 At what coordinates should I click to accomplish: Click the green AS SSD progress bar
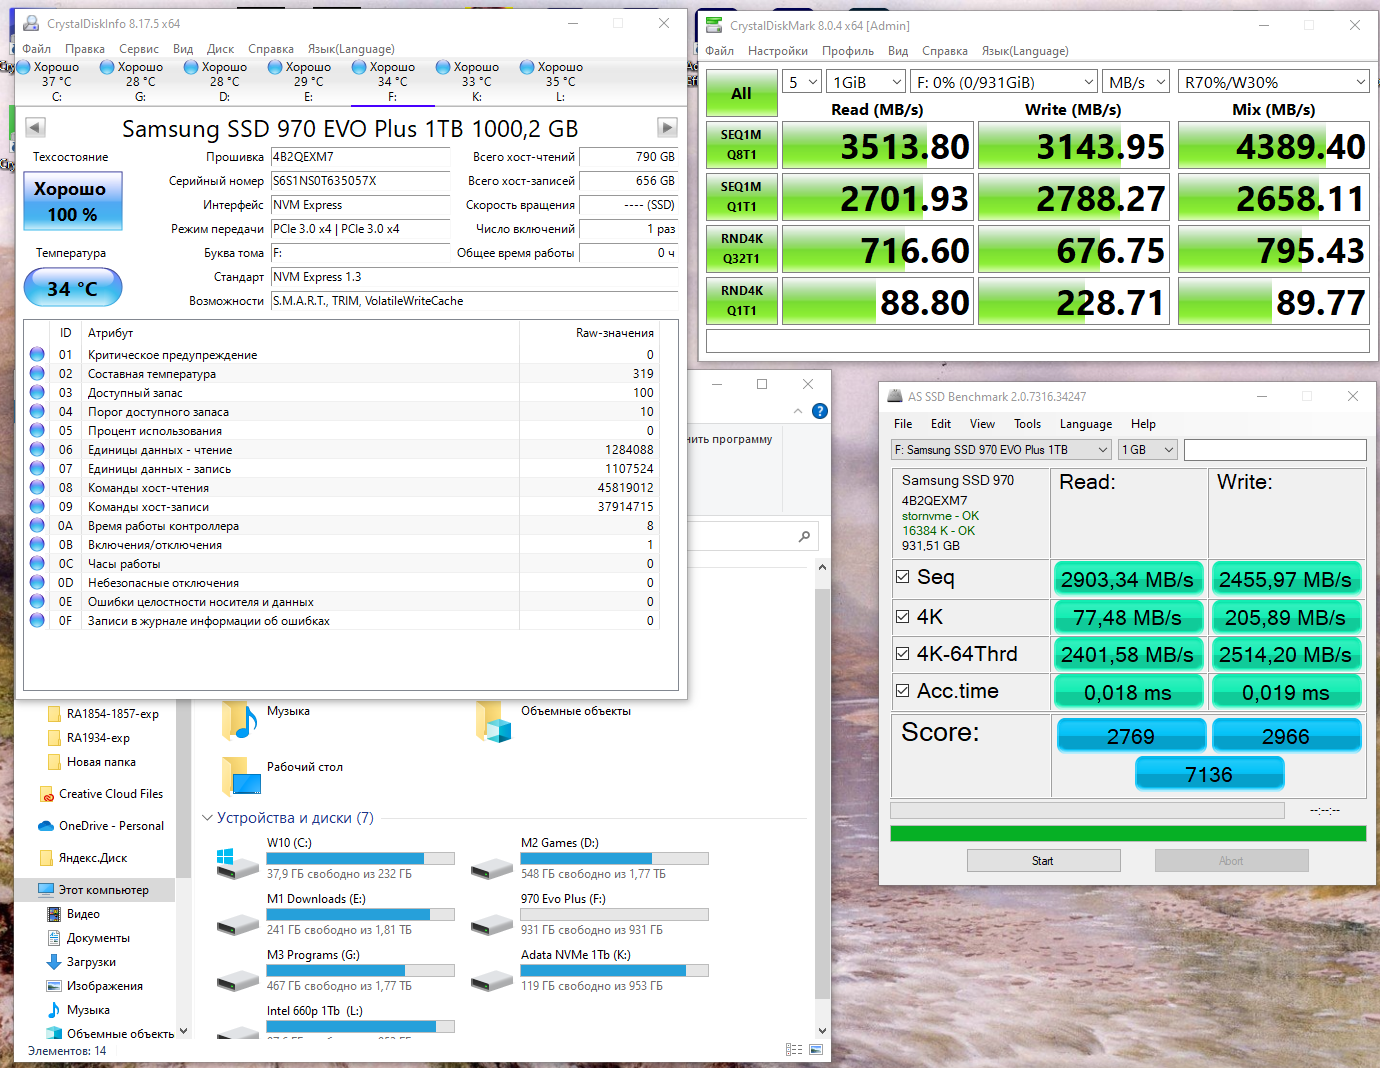point(1128,833)
